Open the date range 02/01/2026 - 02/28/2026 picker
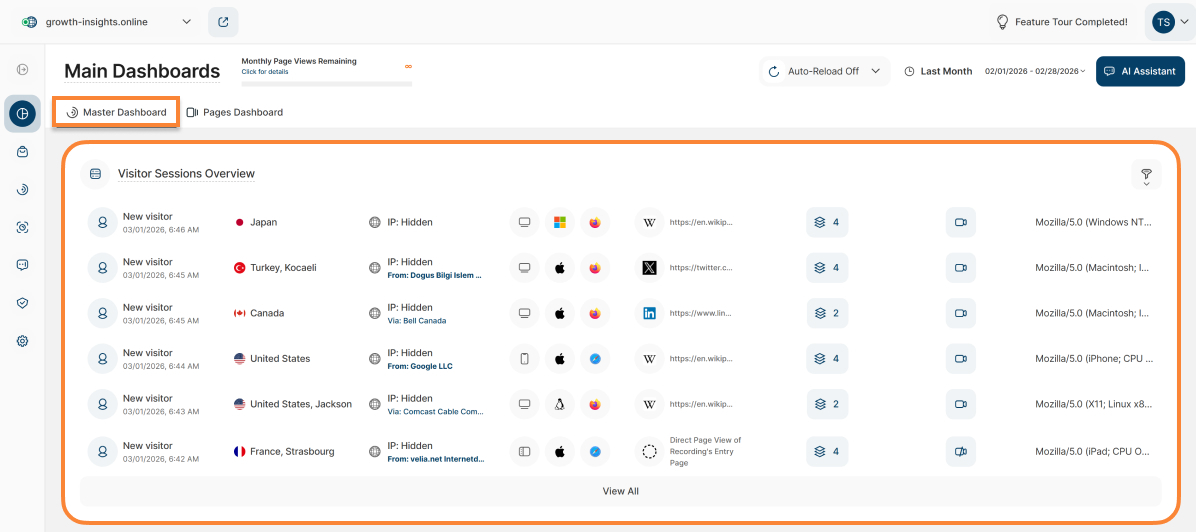The width and height of the screenshot is (1196, 532). pos(1035,71)
